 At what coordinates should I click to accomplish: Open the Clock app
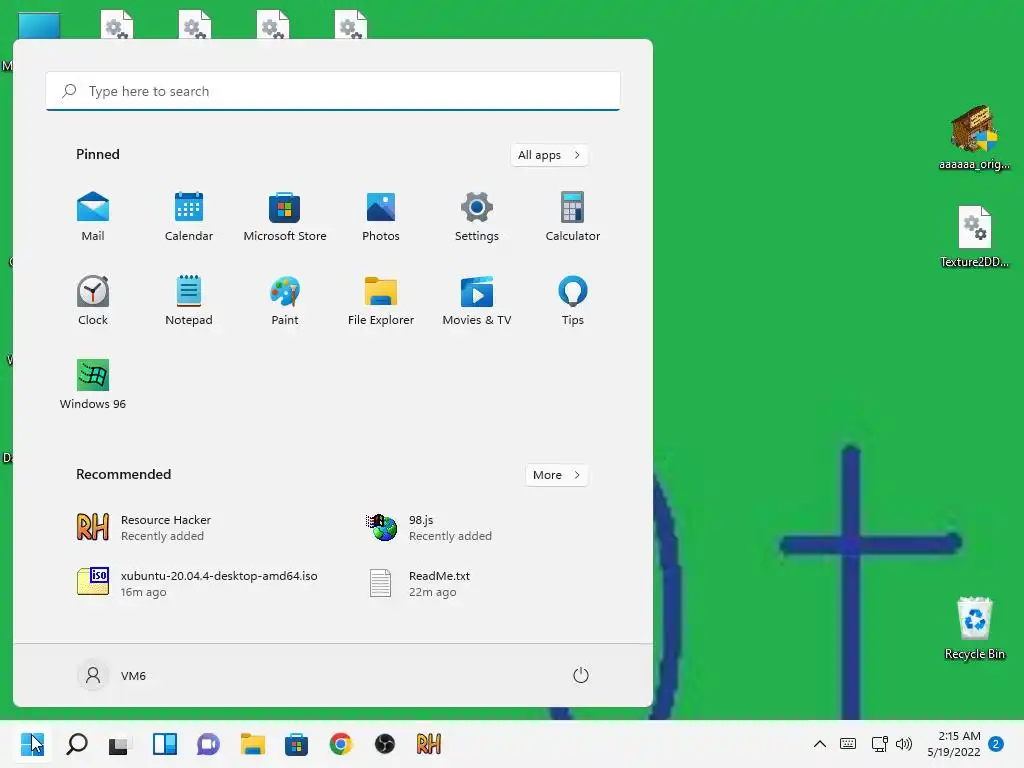click(93, 301)
